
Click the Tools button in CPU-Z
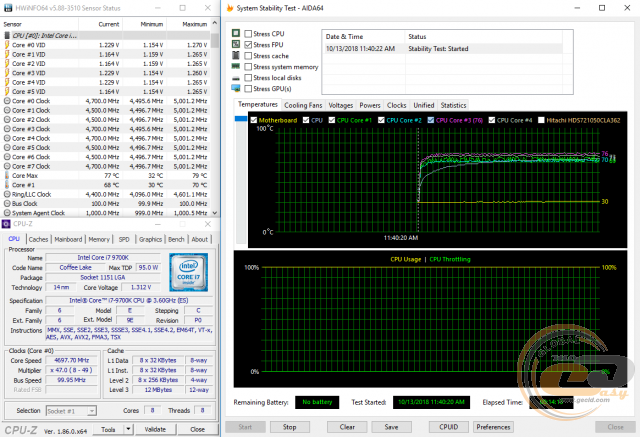pyautogui.click(x=108, y=429)
